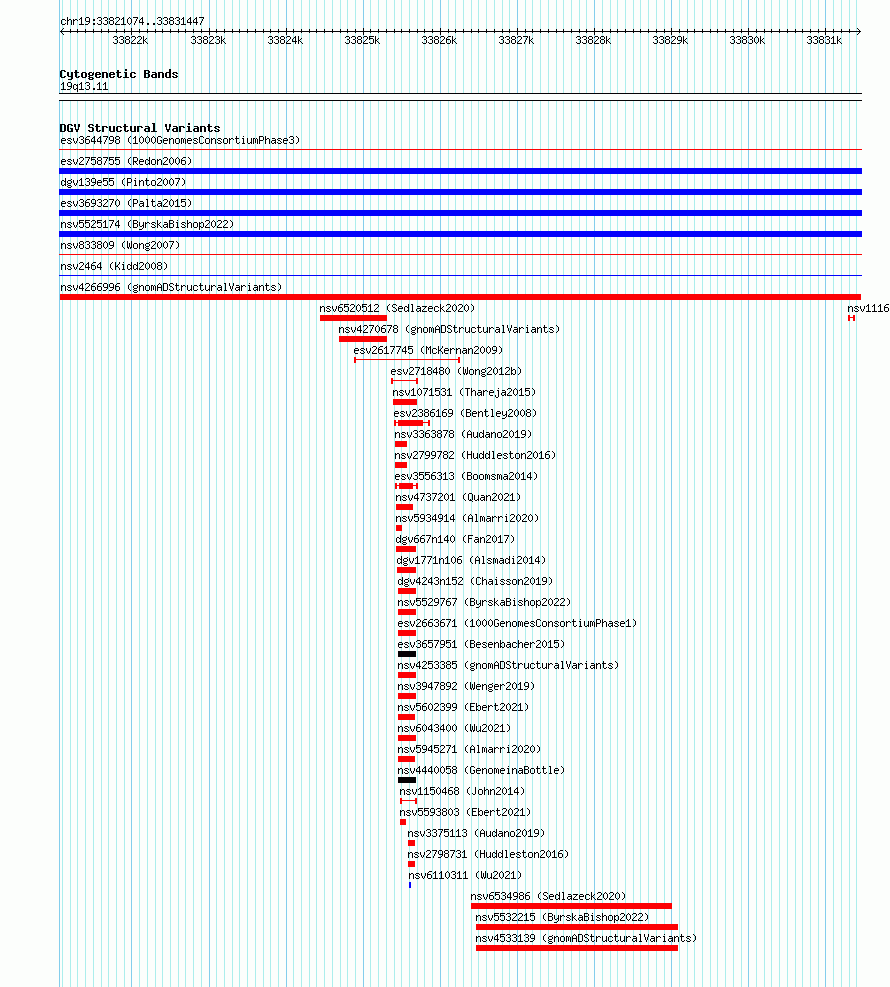
Task: Click nsv4440058 GenomeinaBottle label
Action: click(x=482, y=770)
